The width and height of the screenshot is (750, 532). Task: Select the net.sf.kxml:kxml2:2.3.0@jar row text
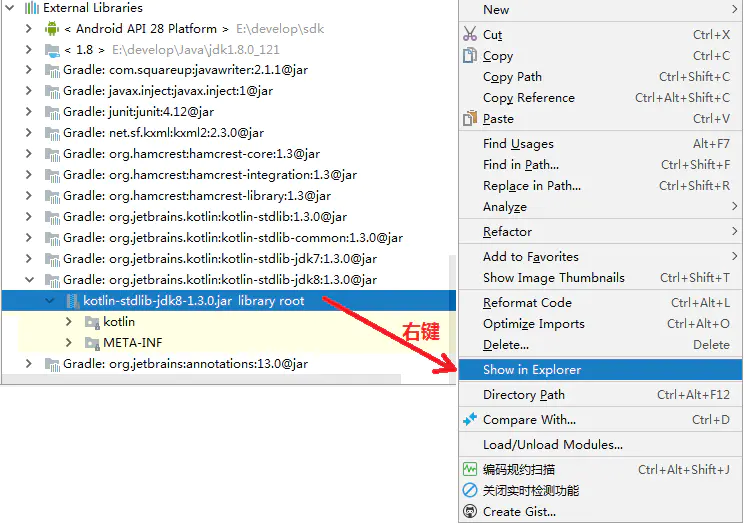point(164,133)
